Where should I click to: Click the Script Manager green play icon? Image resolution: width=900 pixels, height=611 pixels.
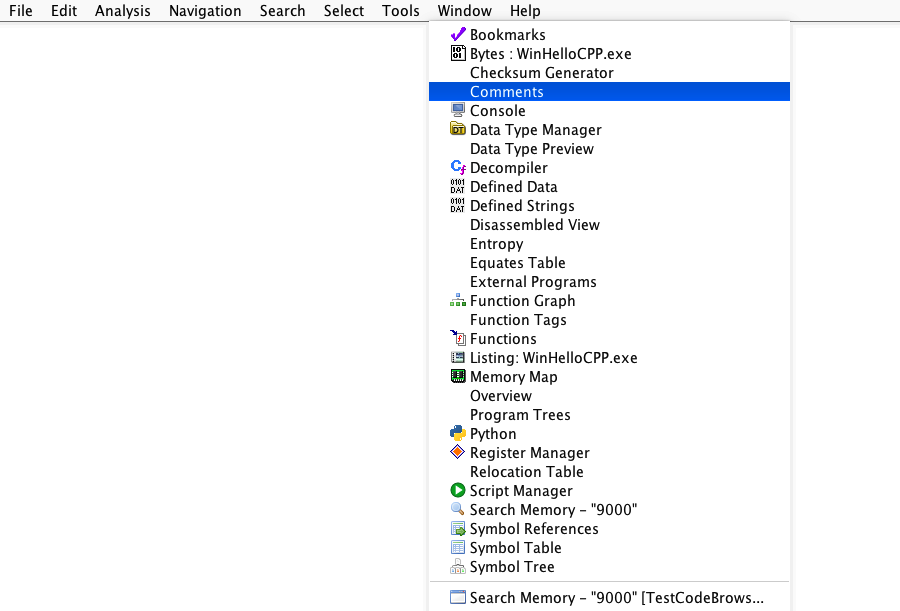(x=458, y=491)
